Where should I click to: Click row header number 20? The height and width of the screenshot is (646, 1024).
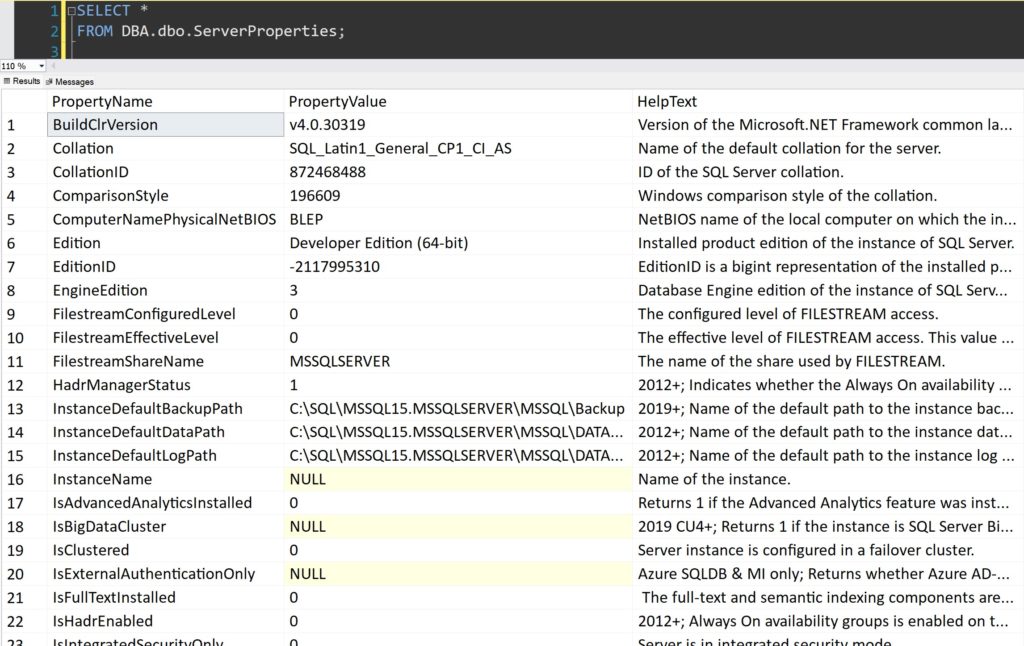point(24,573)
